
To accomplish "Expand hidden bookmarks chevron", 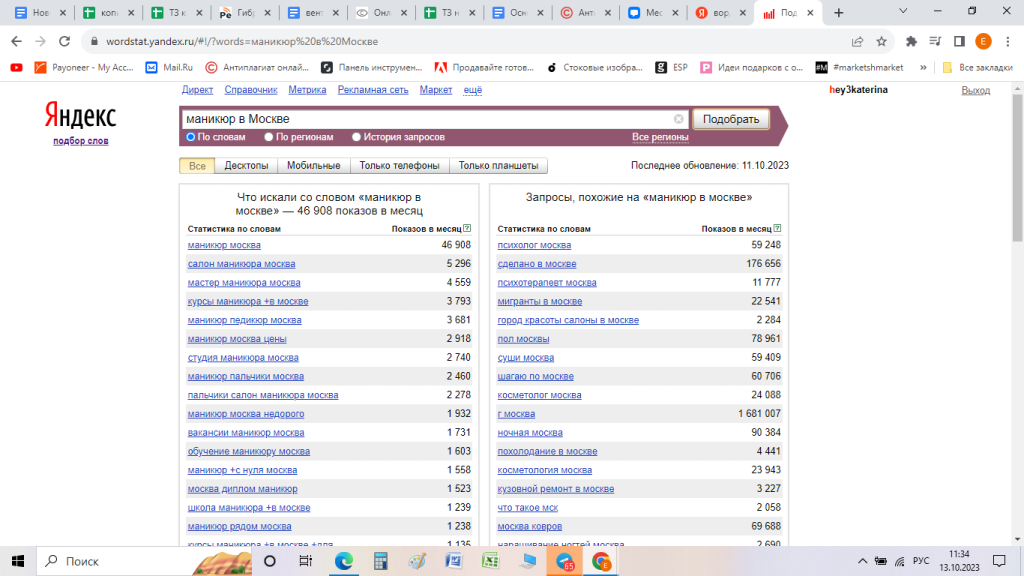I will pos(923,67).
